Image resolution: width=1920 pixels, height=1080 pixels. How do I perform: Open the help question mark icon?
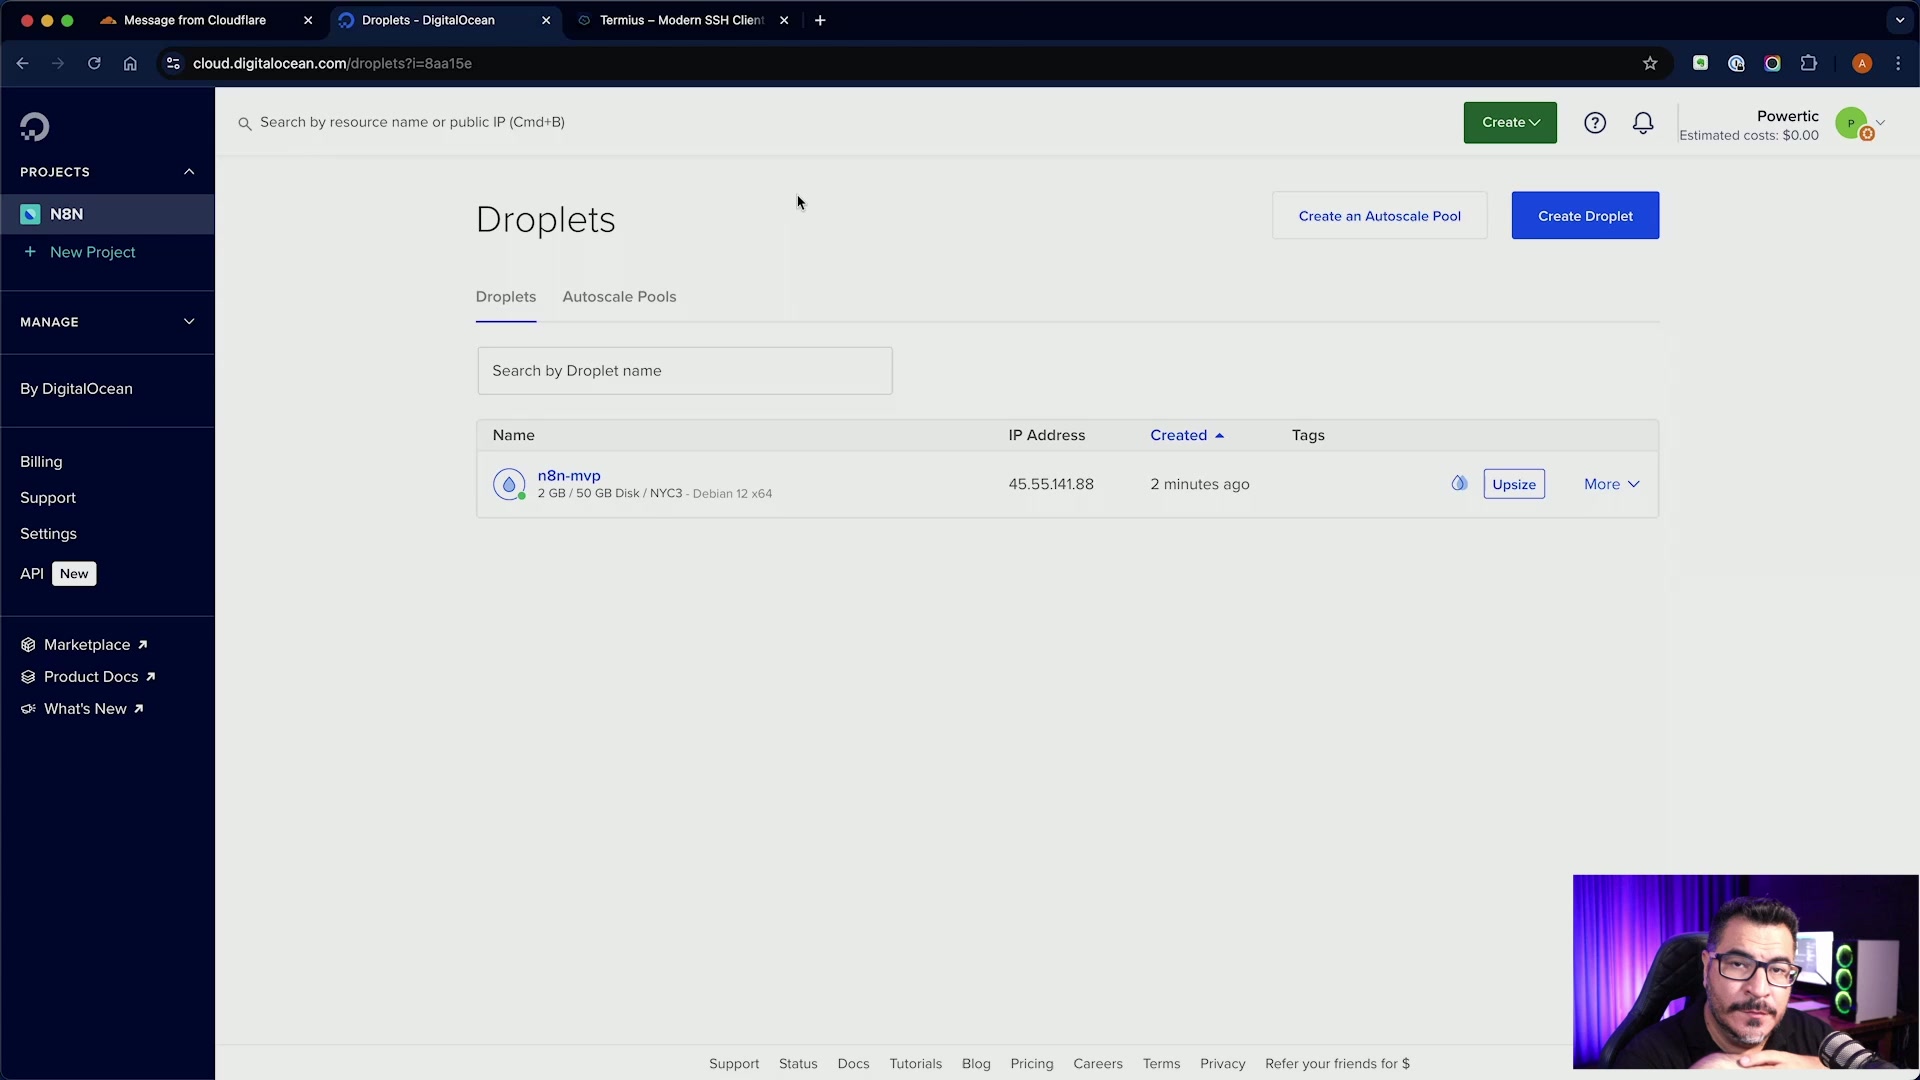coord(1595,123)
